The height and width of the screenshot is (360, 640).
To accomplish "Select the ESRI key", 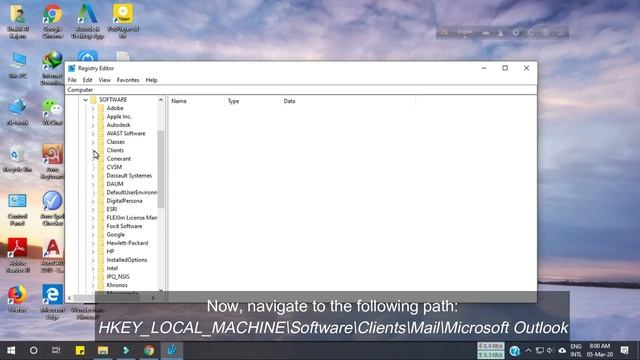I will tap(112, 209).
